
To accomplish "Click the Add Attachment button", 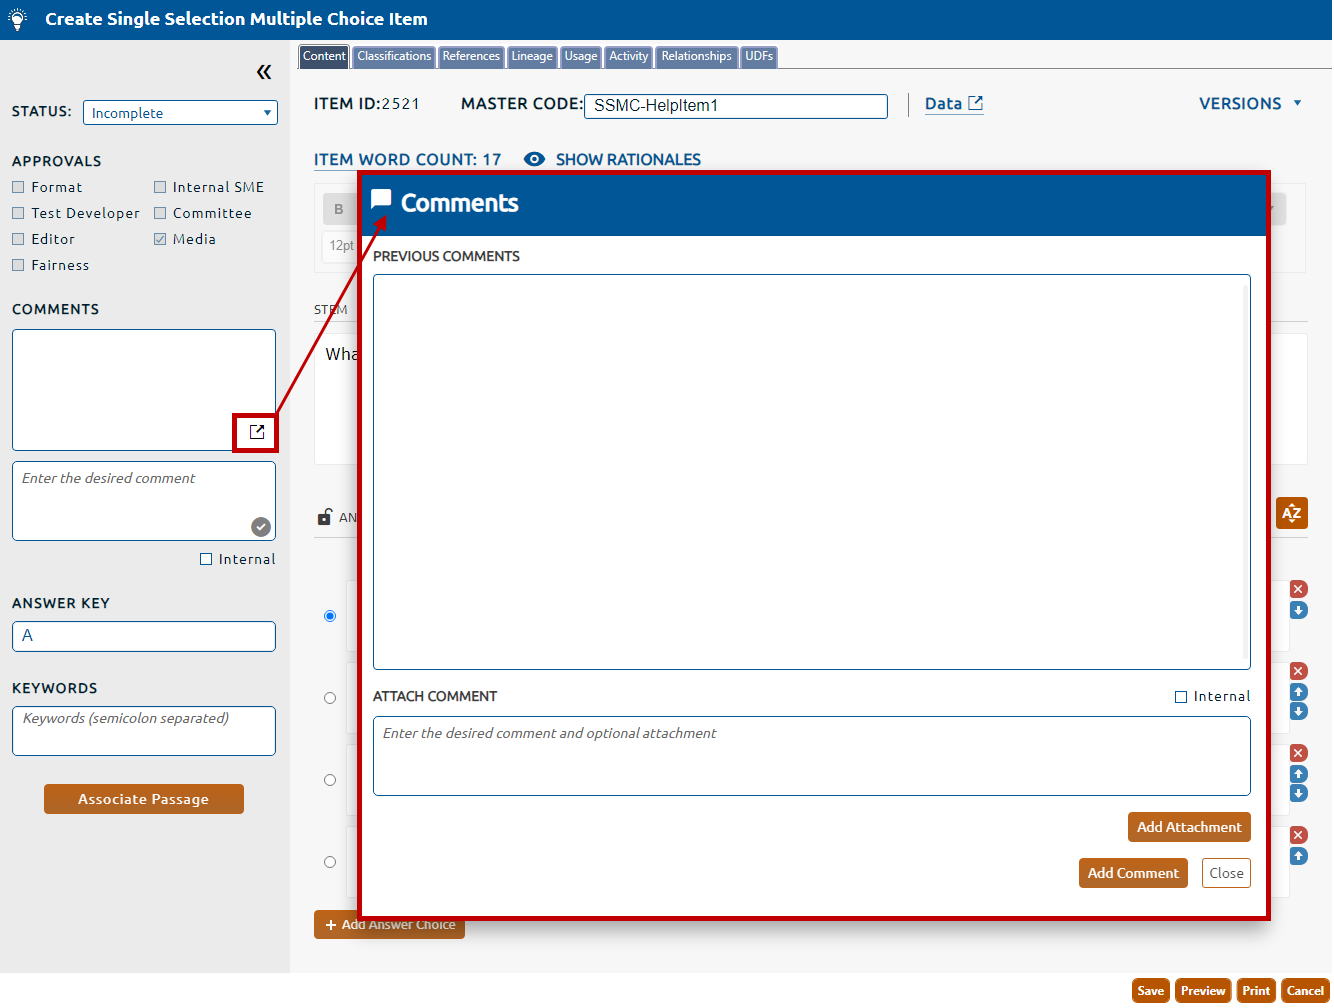I will pos(1188,827).
